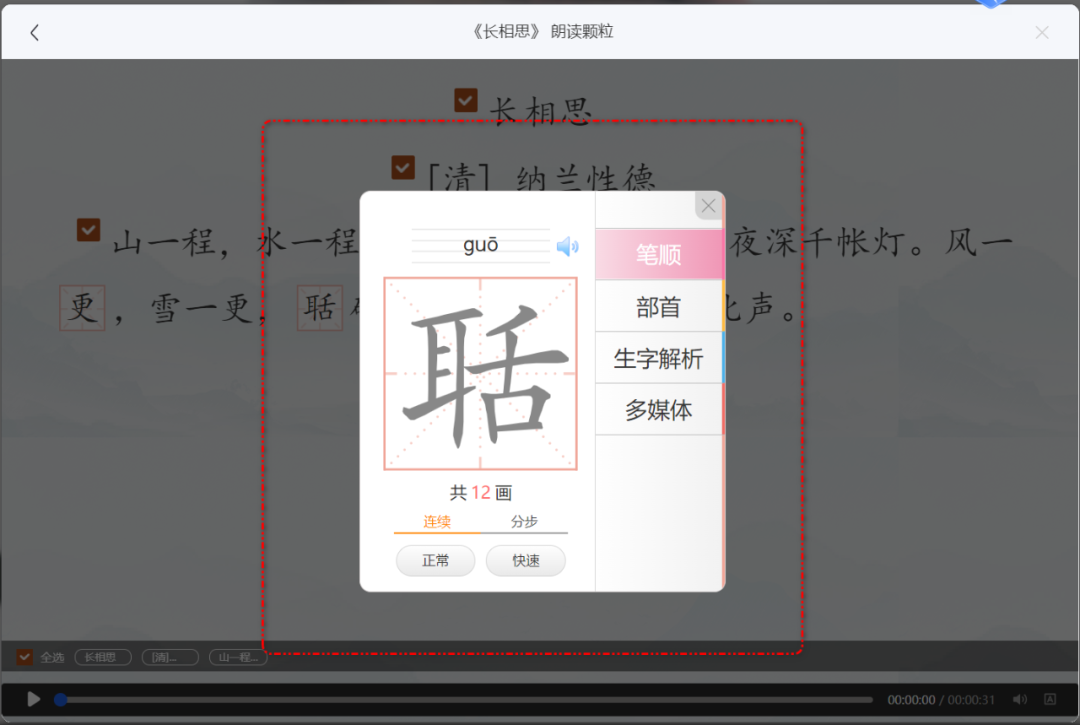Close the 聒 character dialog
Viewport: 1080px width, 725px height.
(x=708, y=206)
